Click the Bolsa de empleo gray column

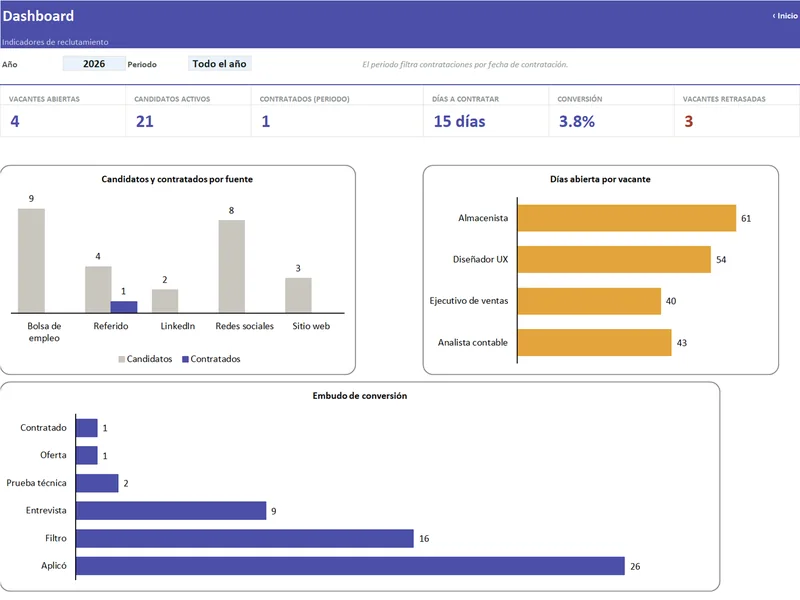coord(31,260)
